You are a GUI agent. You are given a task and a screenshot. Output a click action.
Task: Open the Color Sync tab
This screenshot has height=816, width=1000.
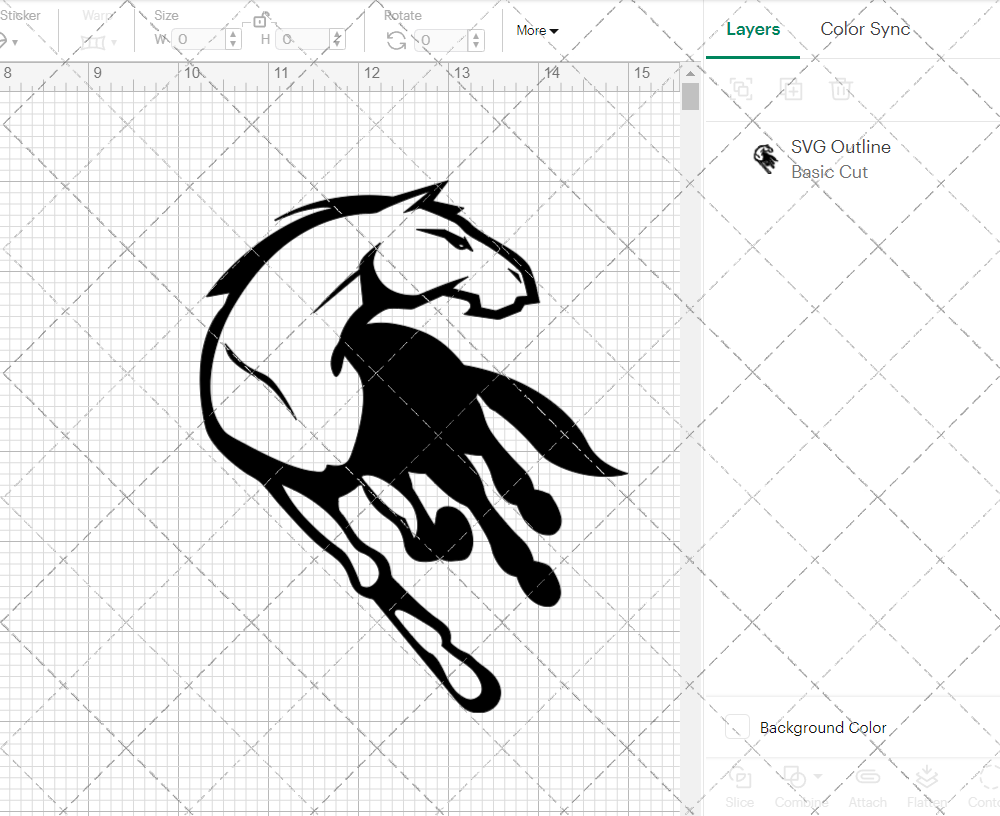(865, 29)
